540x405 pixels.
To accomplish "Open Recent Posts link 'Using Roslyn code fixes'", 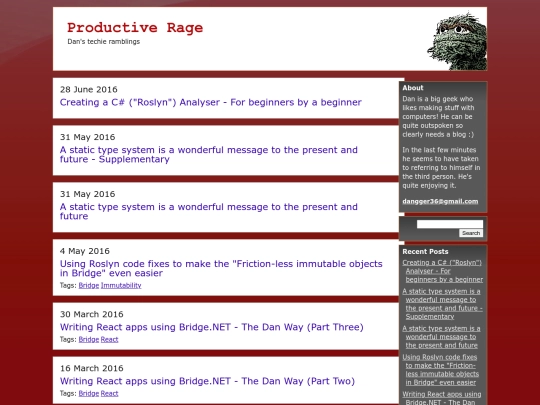I will pos(440,370).
